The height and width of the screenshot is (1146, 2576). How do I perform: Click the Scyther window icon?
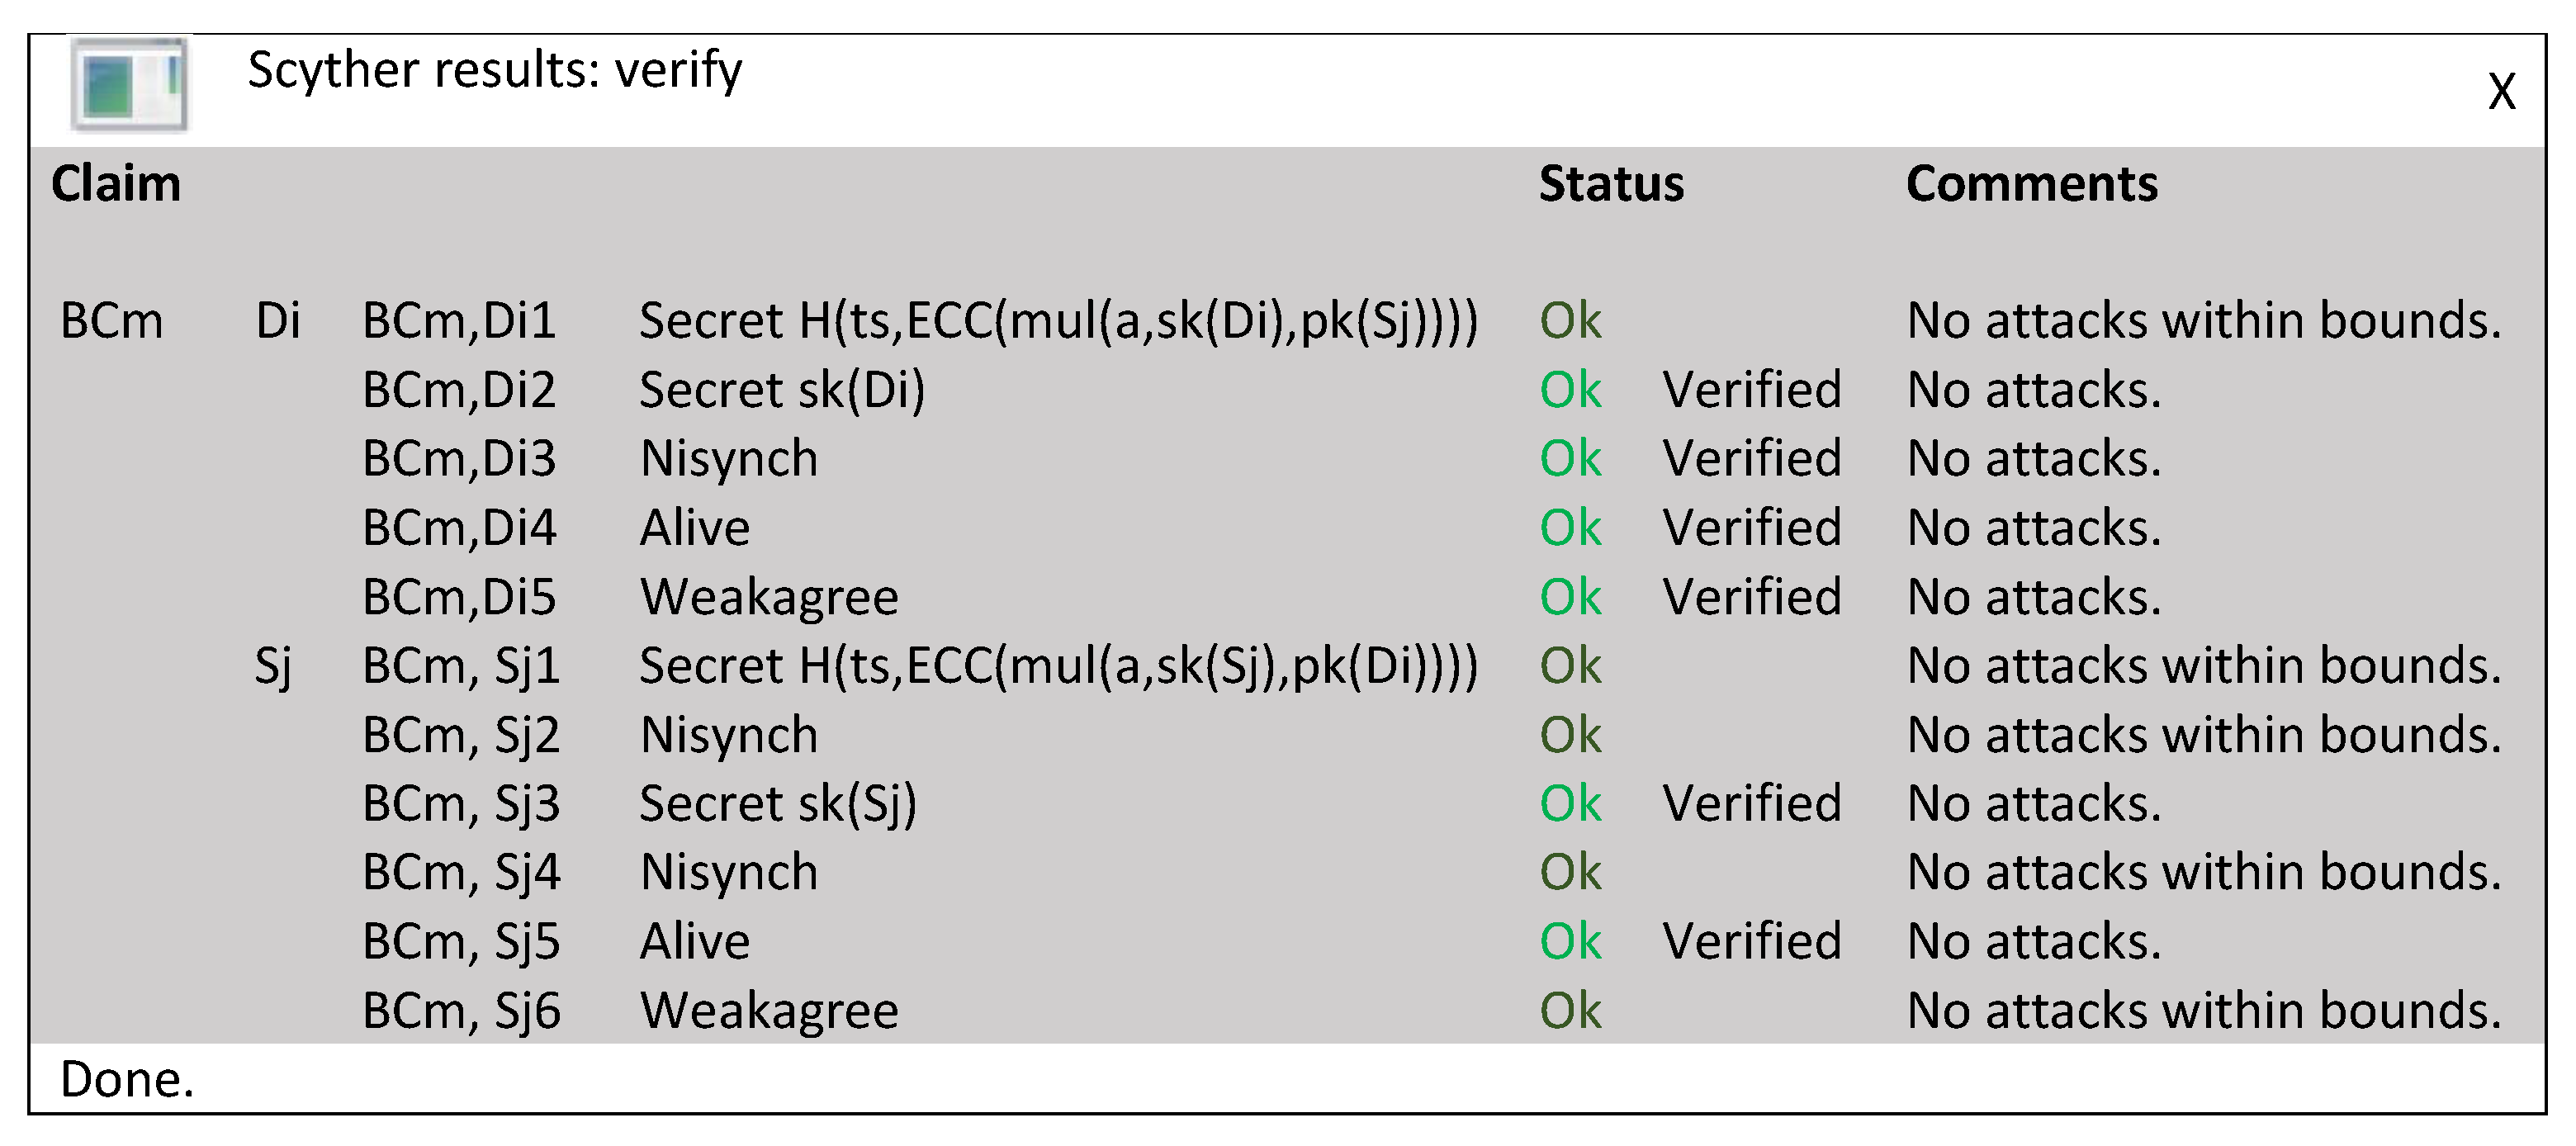coord(130,84)
